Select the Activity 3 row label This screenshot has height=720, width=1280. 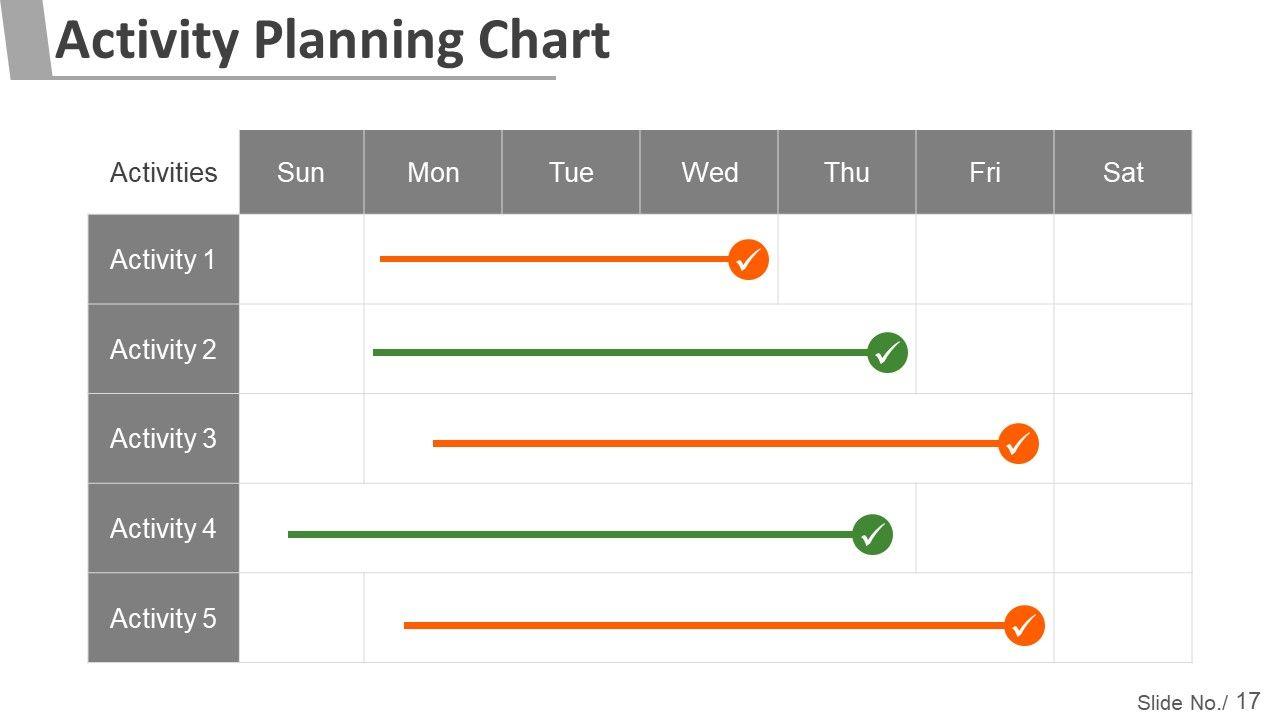pos(163,439)
